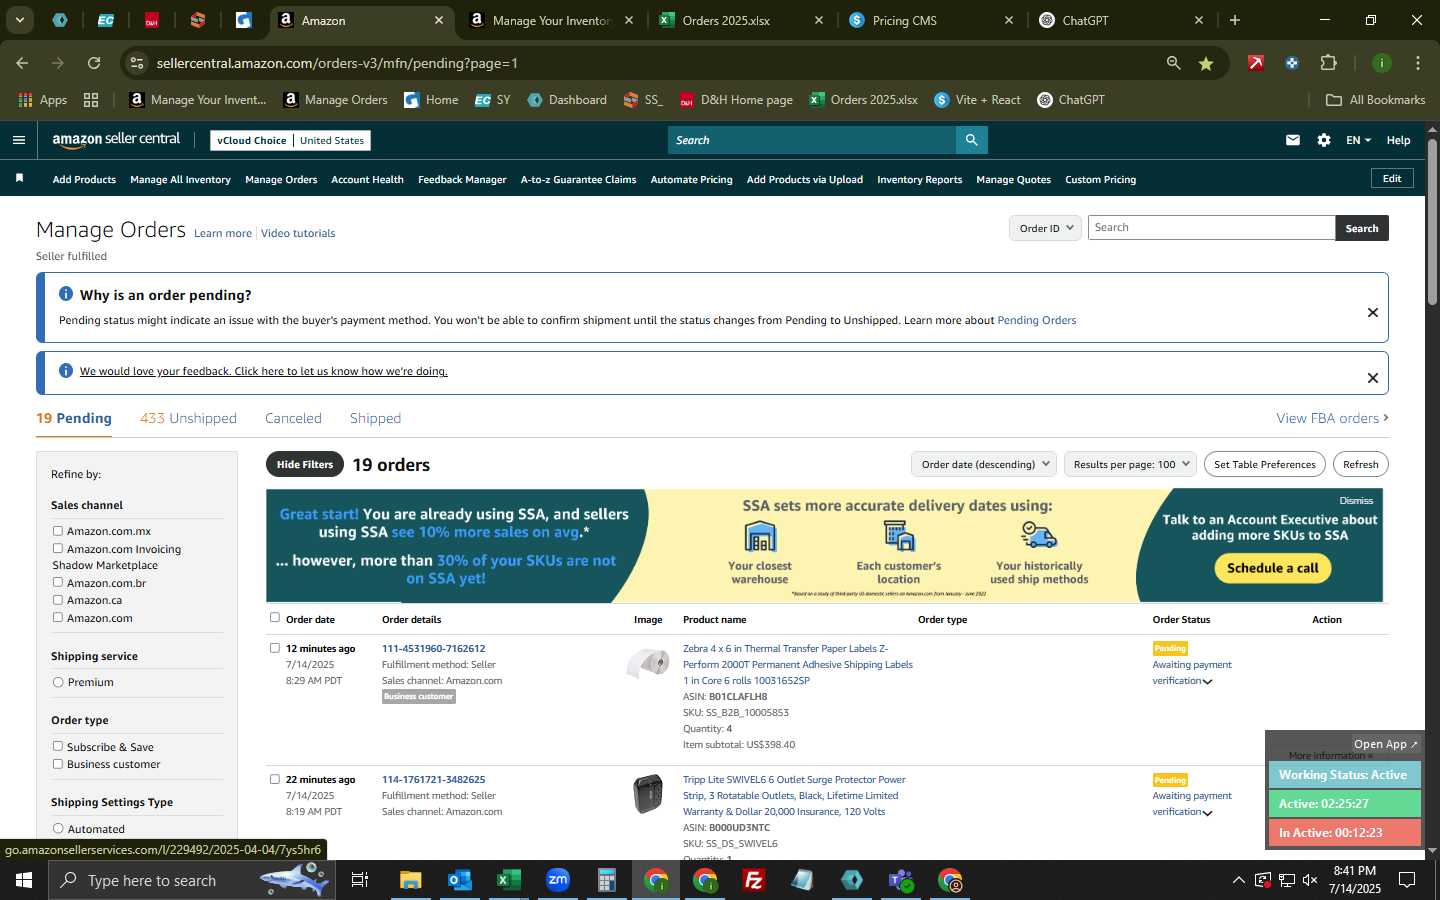Open Windows Task View button
Image resolution: width=1440 pixels, height=900 pixels.
(360, 880)
